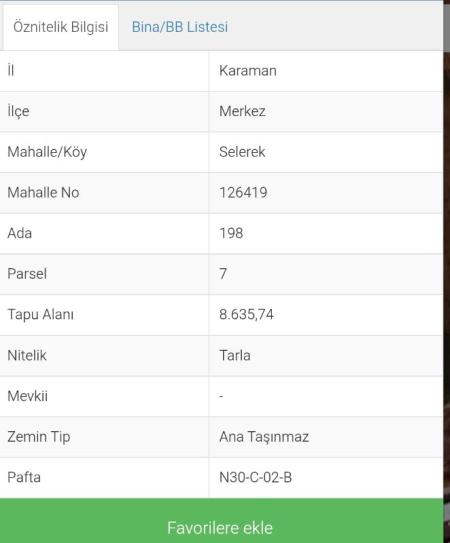
Task: Click the İlçe label cell
Action: click(104, 112)
